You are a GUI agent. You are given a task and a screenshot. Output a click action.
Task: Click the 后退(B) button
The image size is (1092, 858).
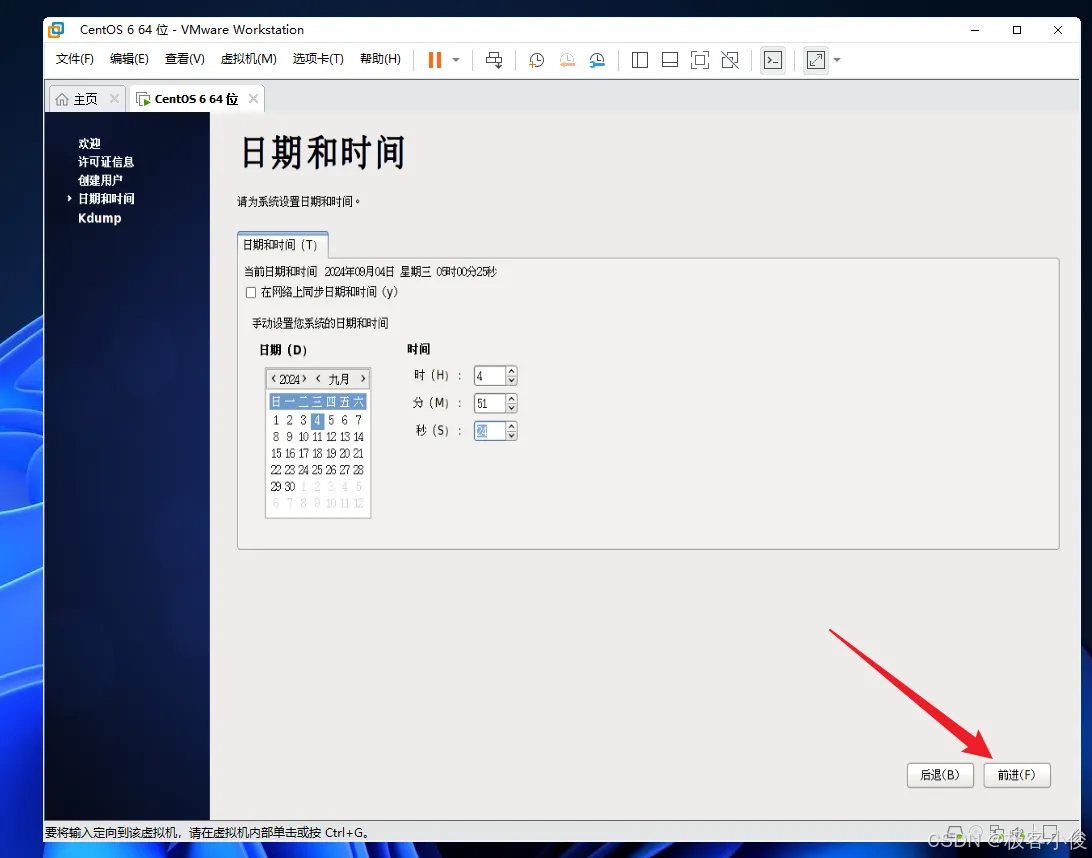coord(940,775)
